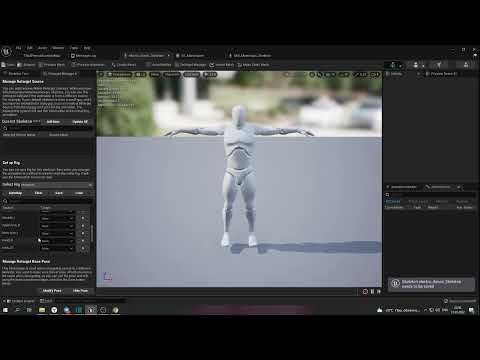Click the viewport scale snap setting

361,74
